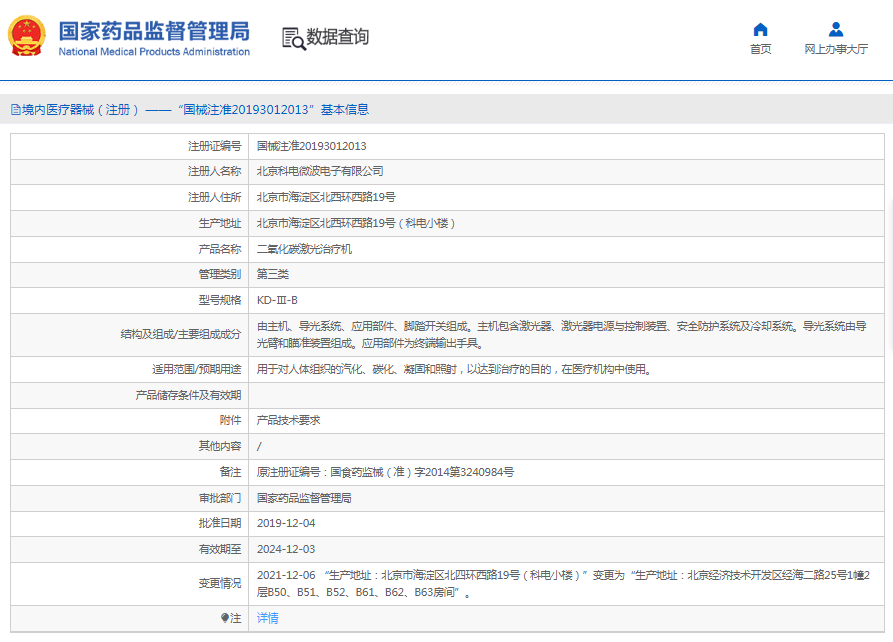The width and height of the screenshot is (893, 642).
Task: Select the 境内医疗器械（注册） breadcrumb text
Action: [x=80, y=110]
